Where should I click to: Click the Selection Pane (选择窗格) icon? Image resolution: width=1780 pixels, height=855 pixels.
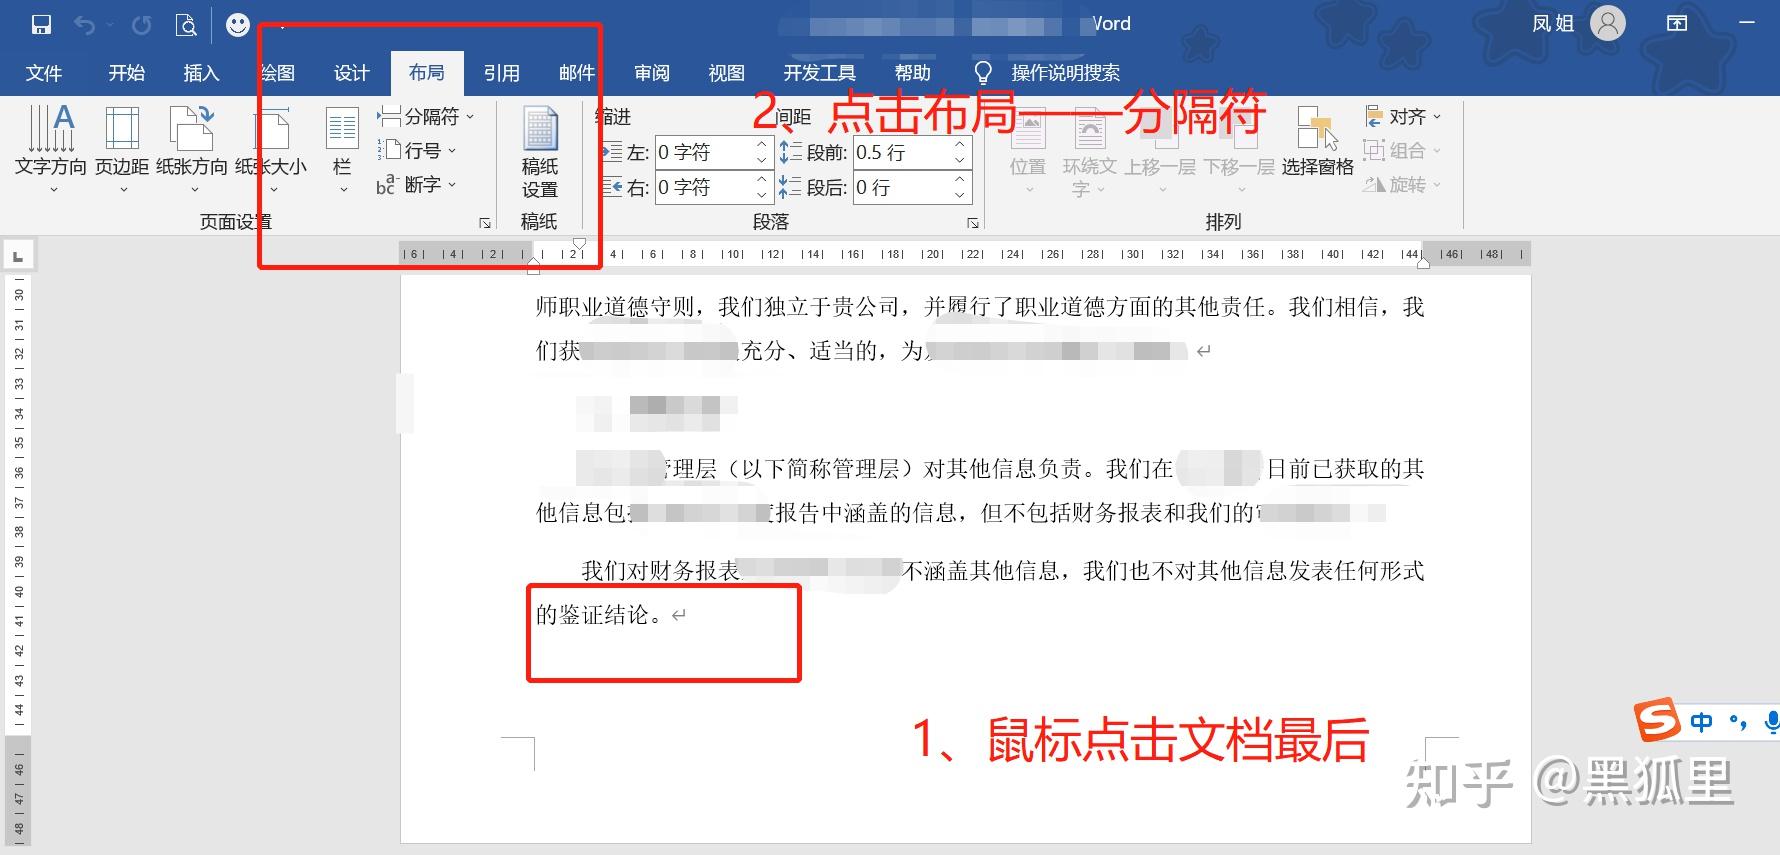click(x=1318, y=141)
